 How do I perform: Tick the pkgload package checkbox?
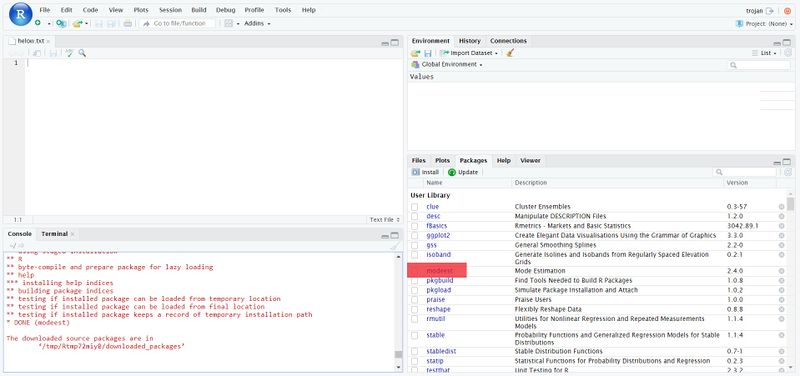415,290
